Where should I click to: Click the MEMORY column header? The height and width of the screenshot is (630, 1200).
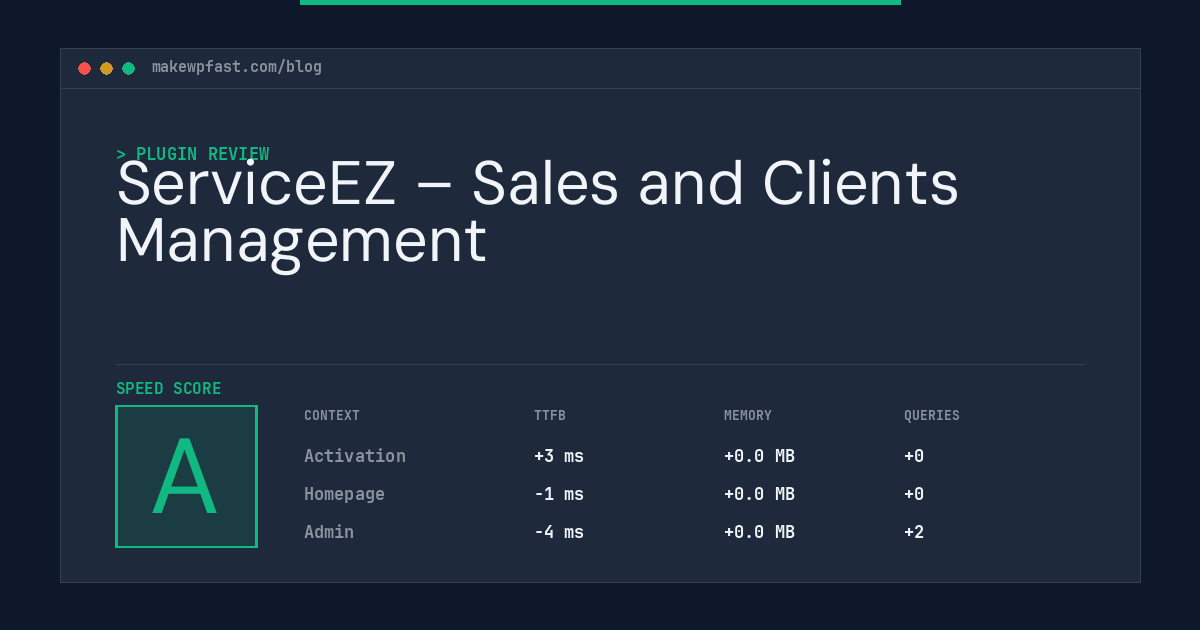coord(748,416)
